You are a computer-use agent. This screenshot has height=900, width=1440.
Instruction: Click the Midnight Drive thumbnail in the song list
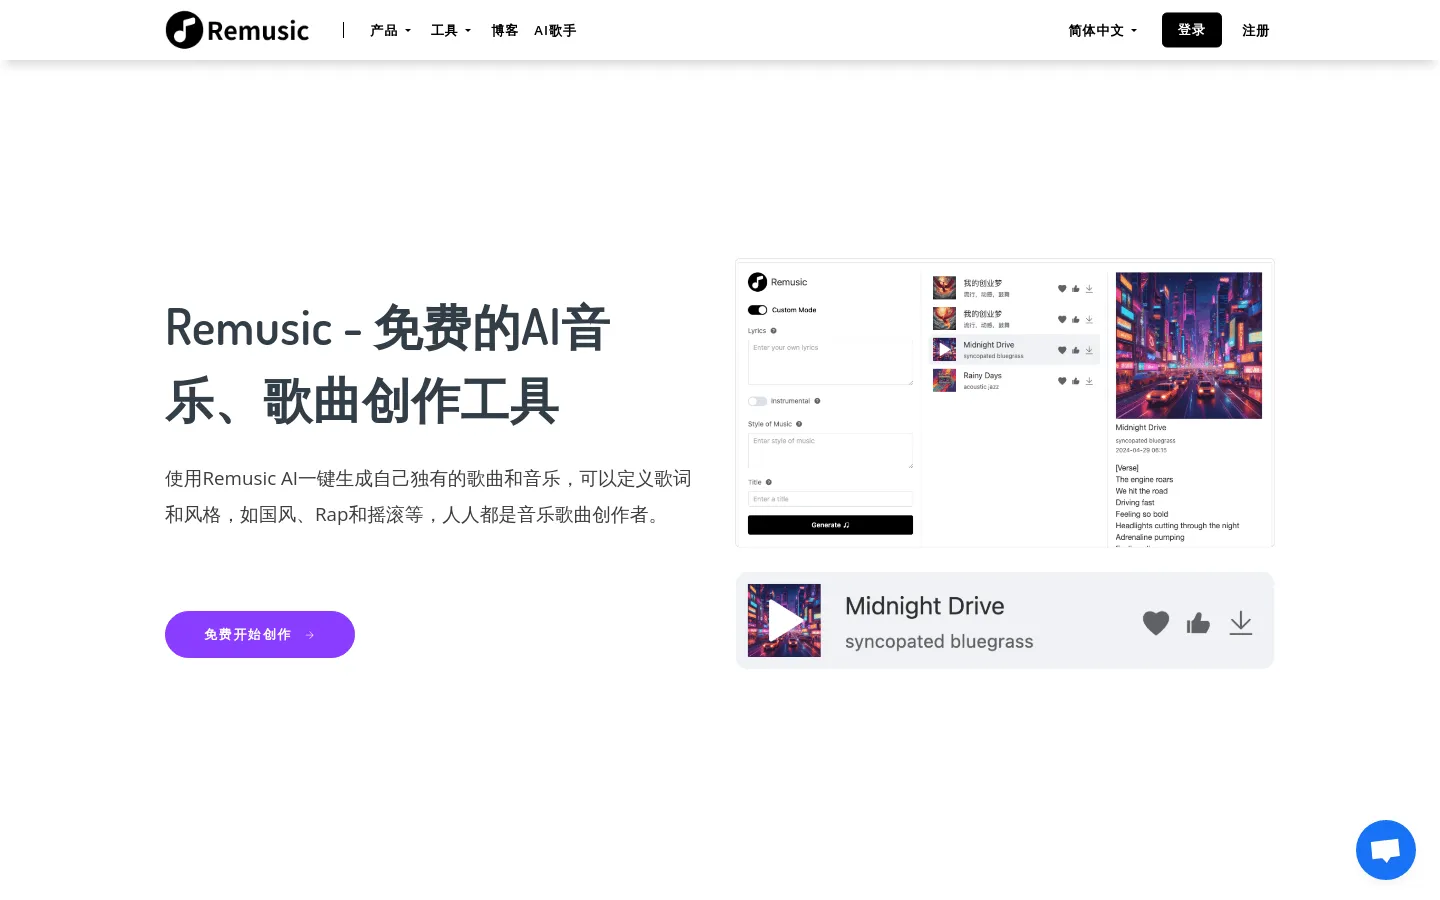click(x=944, y=349)
